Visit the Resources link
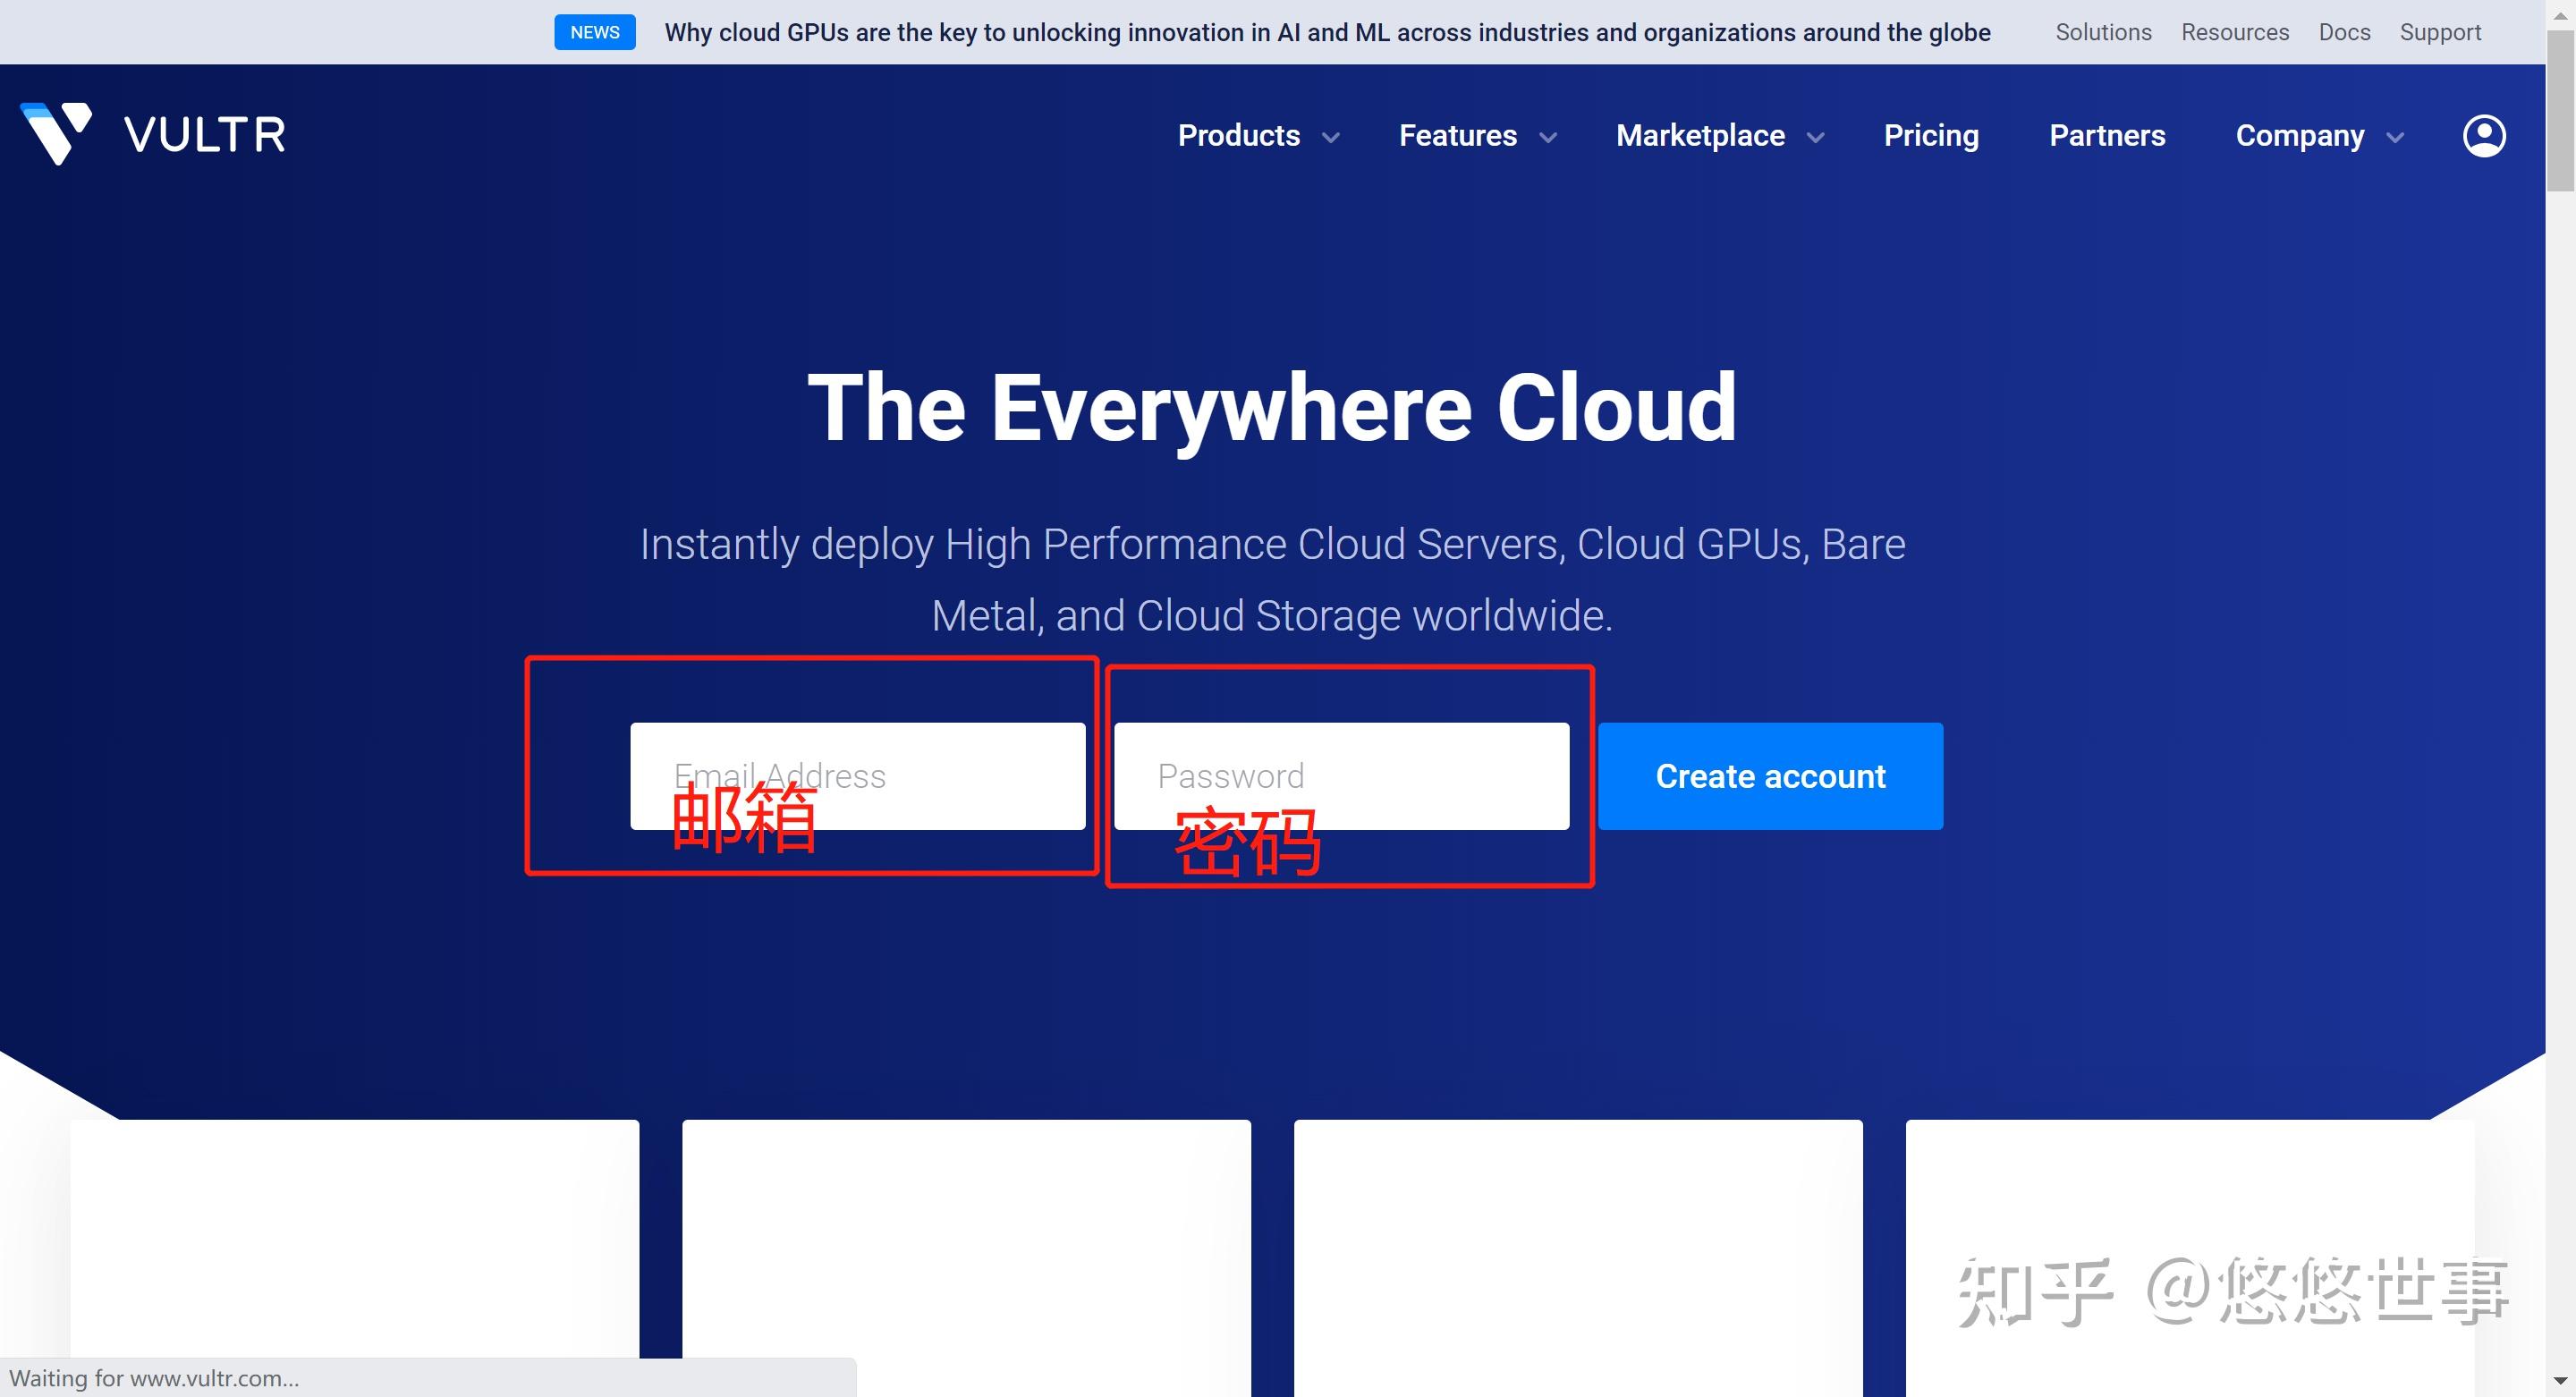This screenshot has width=2576, height=1397. (2235, 32)
